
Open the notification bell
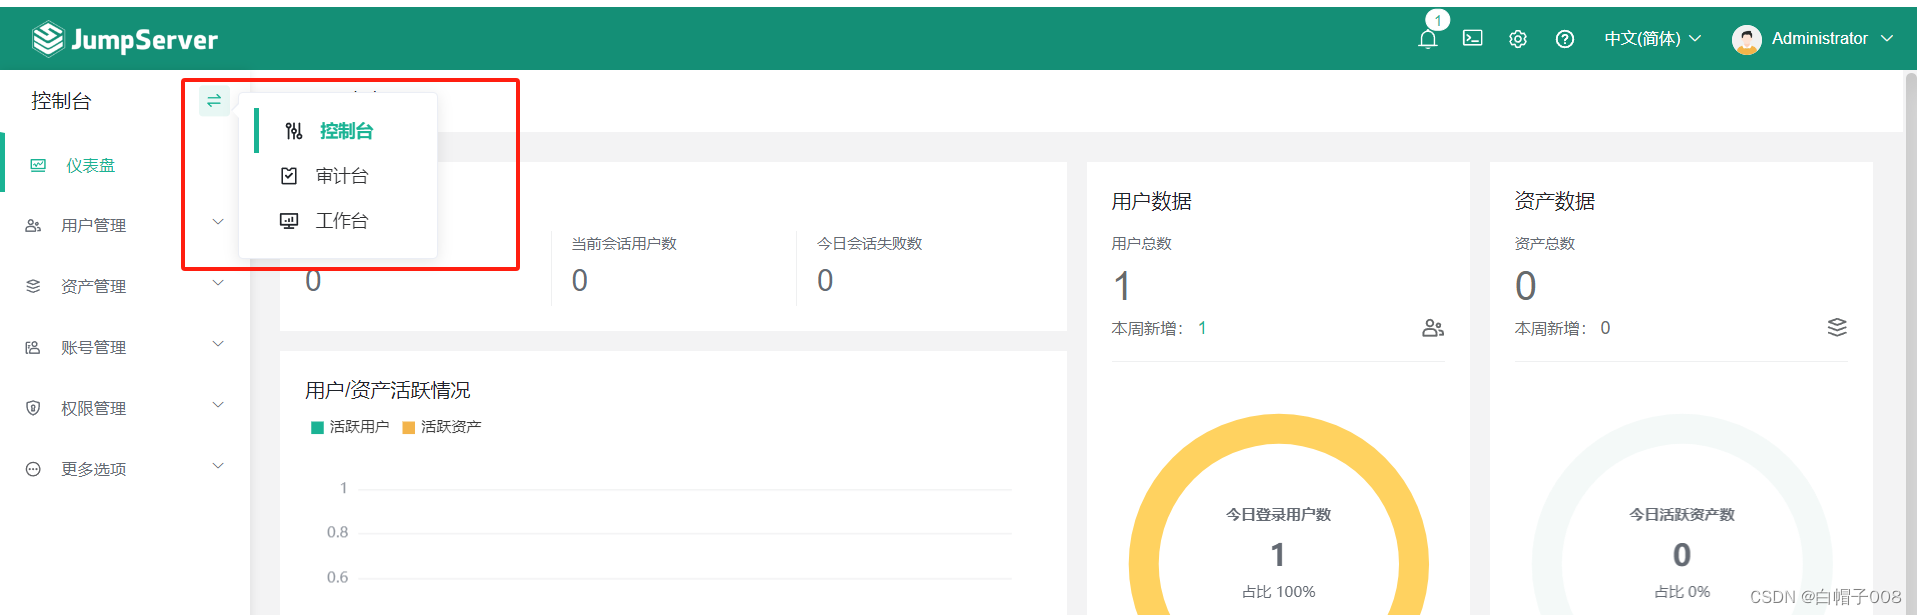point(1427,39)
